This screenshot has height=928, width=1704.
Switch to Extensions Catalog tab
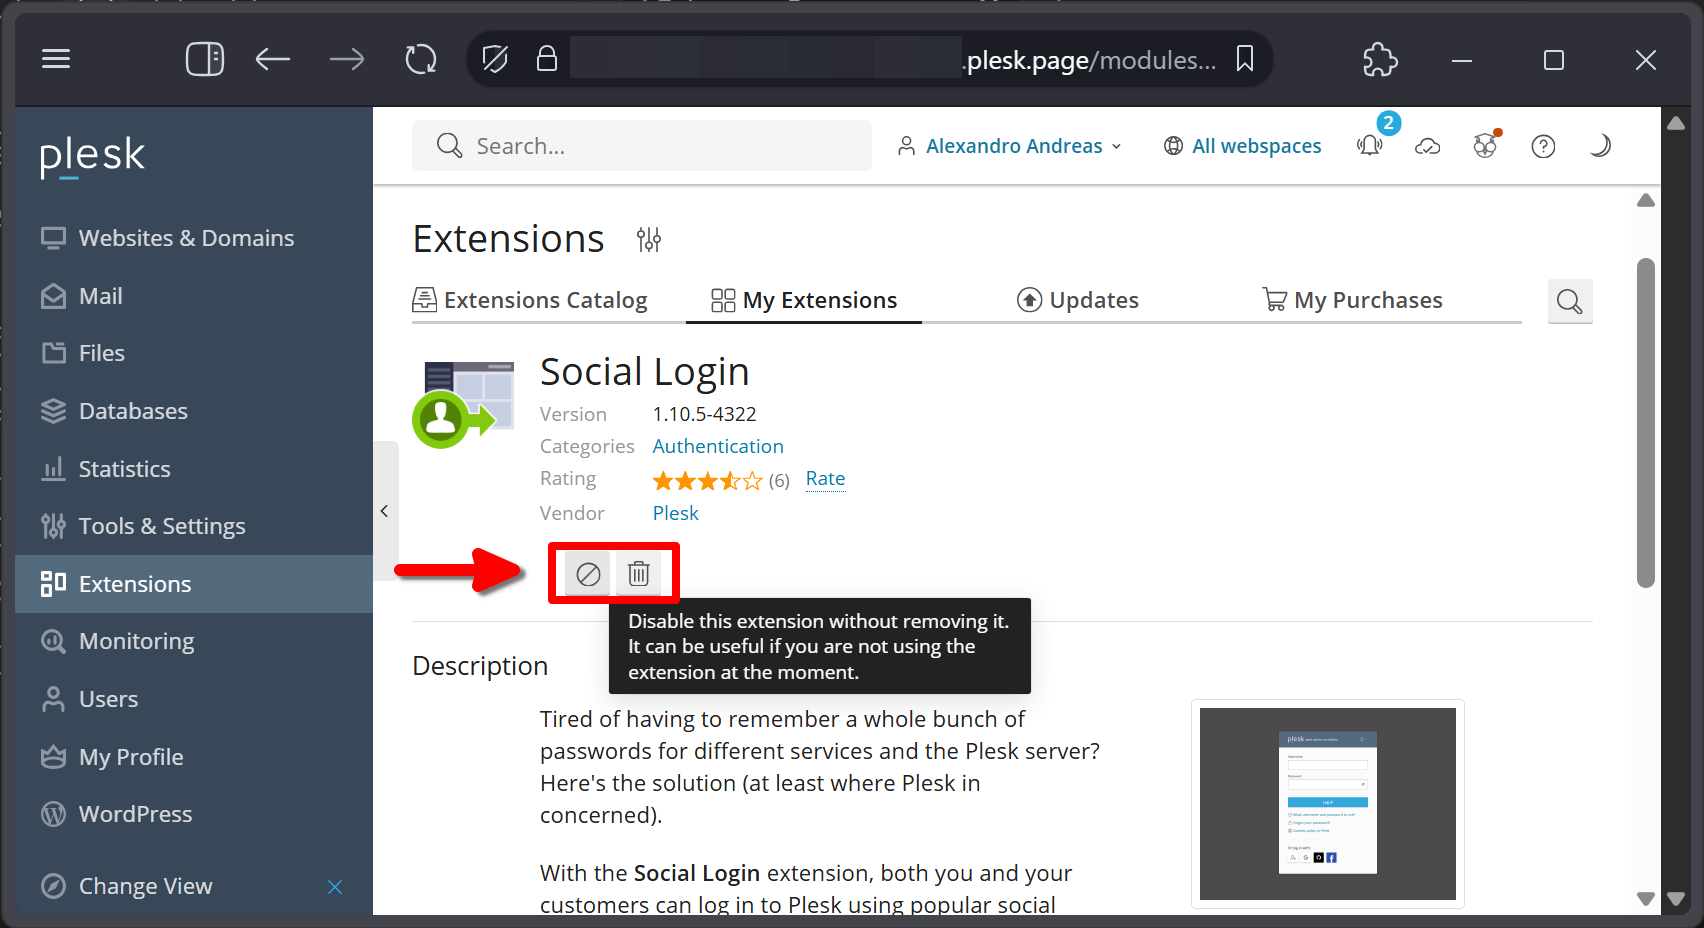[530, 300]
